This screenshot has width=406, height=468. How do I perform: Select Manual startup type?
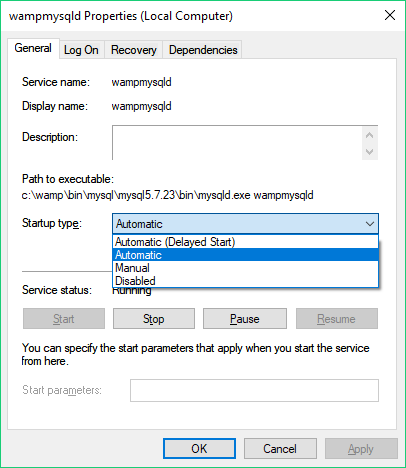245,268
